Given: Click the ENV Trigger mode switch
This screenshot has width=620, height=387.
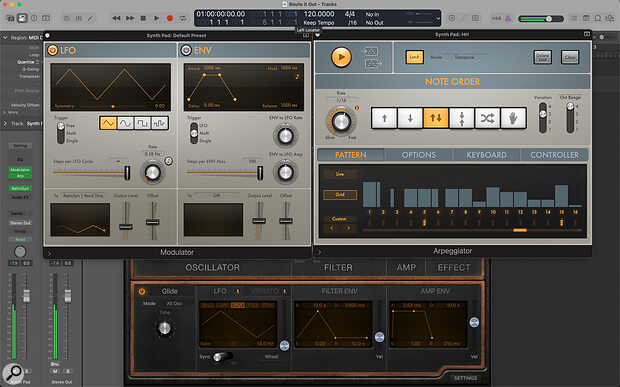Looking at the screenshot, I should tap(194, 133).
